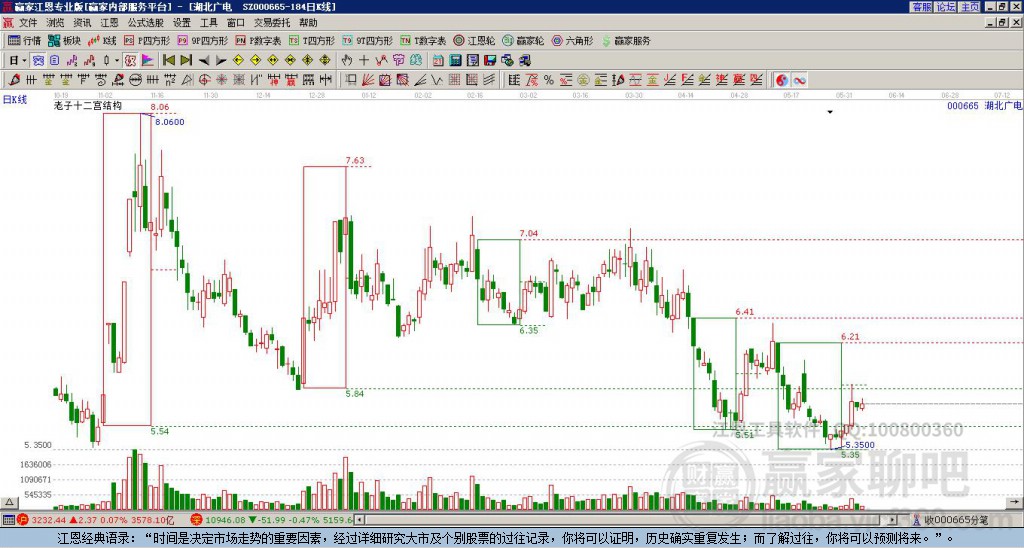1024x548 pixels.
Task: Select the red pencil drawing tool
Action: (14, 80)
